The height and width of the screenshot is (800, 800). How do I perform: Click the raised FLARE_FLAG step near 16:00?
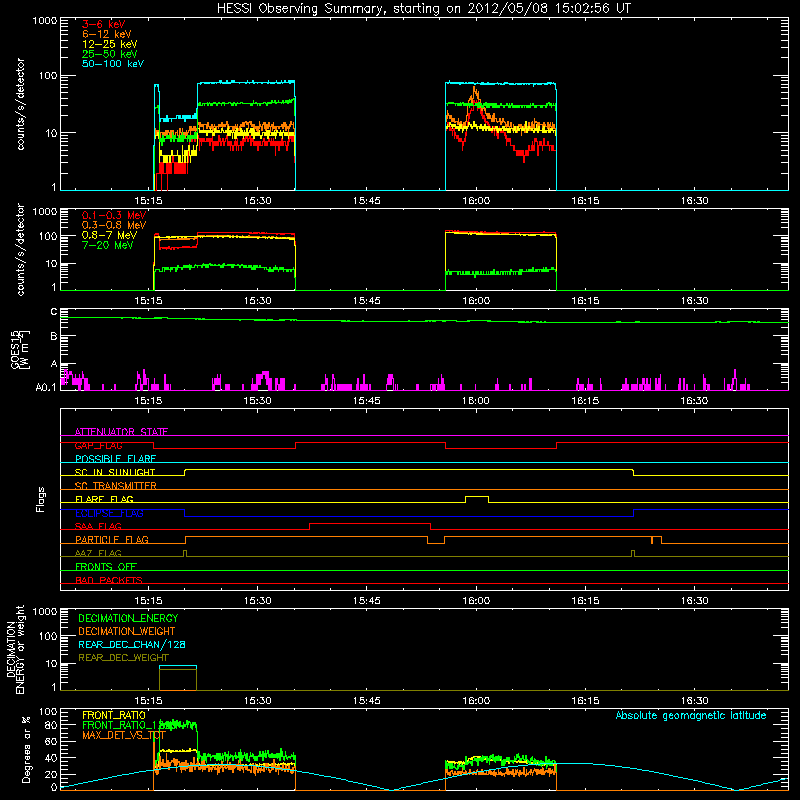tap(477, 496)
